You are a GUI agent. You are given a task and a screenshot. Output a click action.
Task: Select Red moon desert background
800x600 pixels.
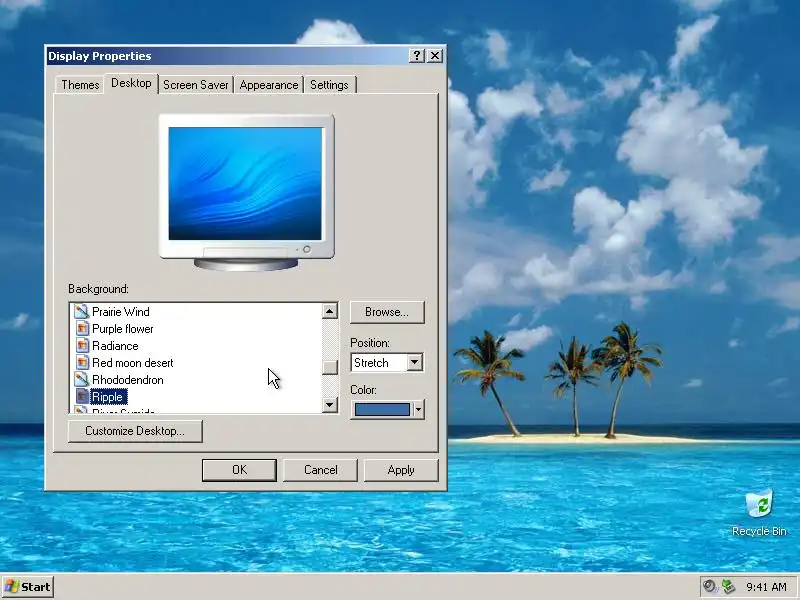133,363
